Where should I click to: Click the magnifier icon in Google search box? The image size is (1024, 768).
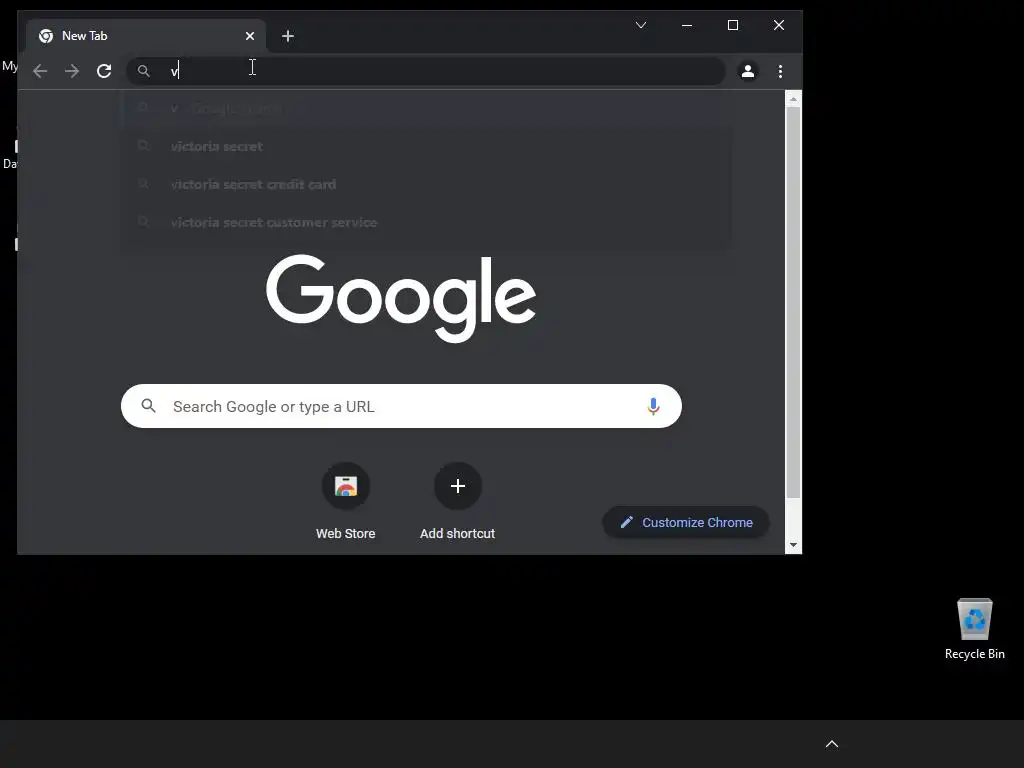pyautogui.click(x=149, y=406)
